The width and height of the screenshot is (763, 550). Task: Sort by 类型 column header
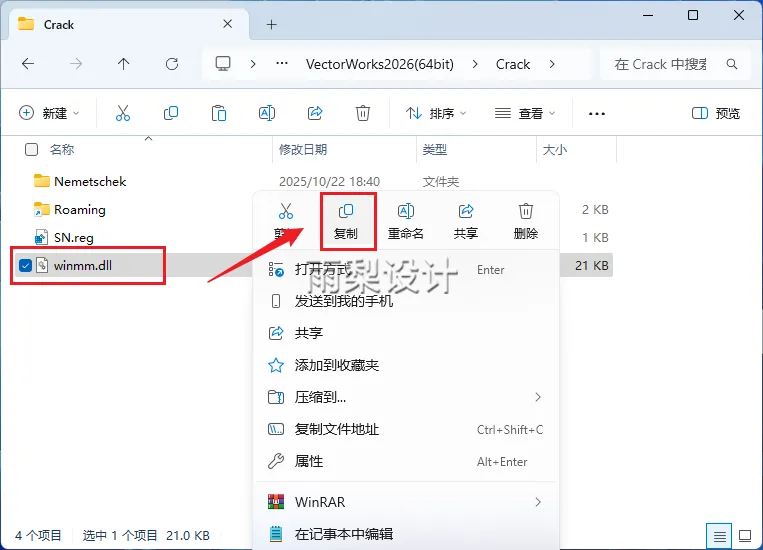click(x=435, y=149)
